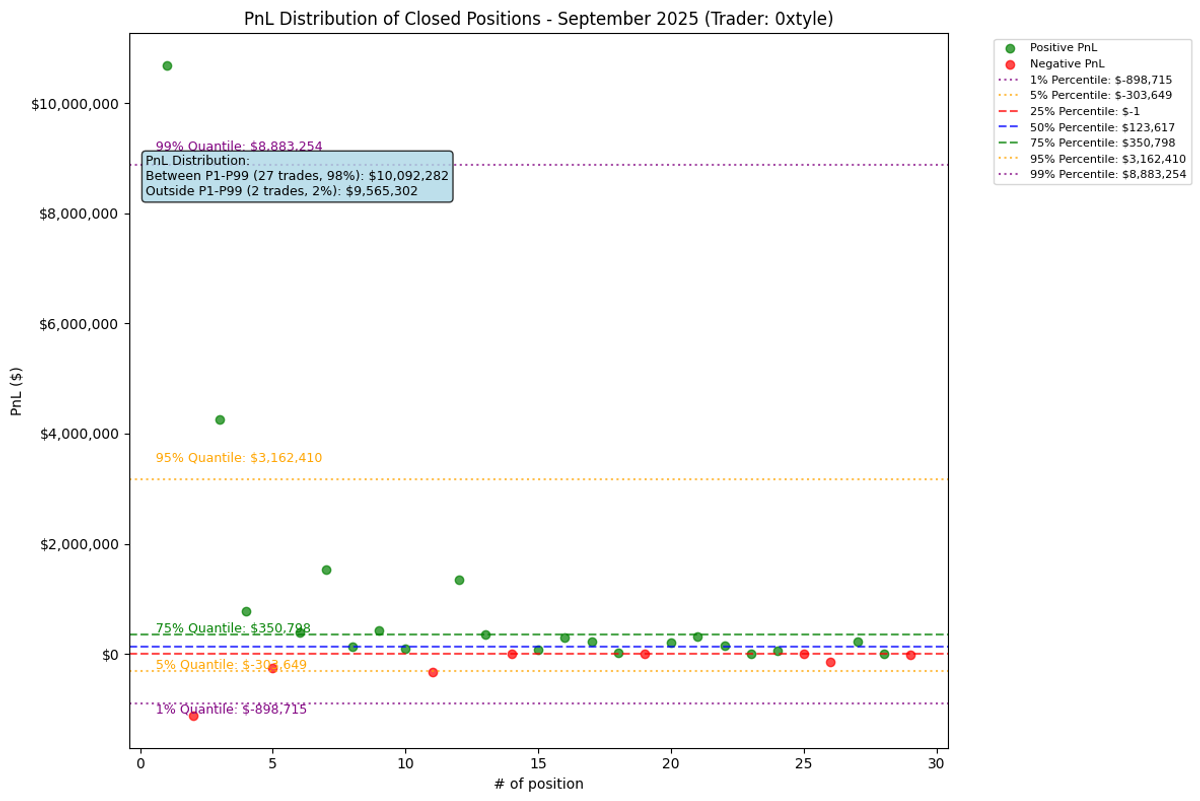The height and width of the screenshot is (801, 1200).
Task: Click the PnL ($) y-axis label
Action: (x=17, y=390)
